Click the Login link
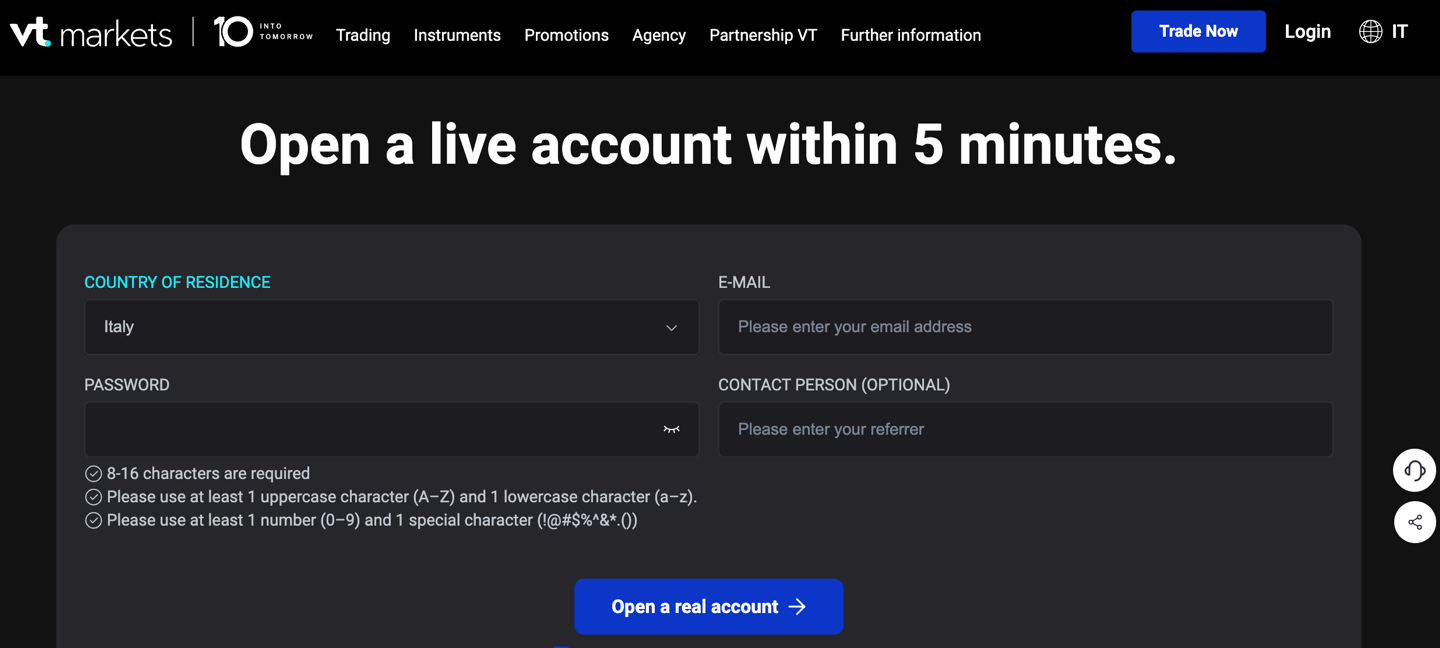 (1307, 32)
